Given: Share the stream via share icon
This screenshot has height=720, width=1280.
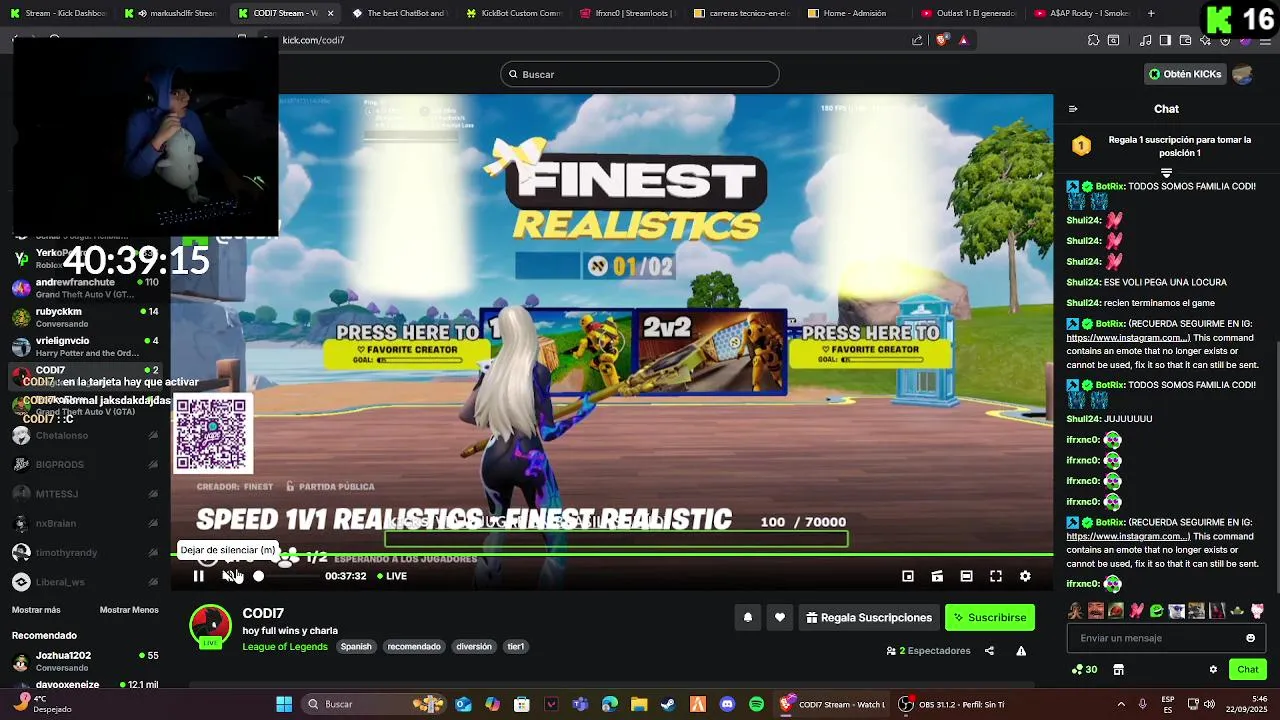Looking at the screenshot, I should 989,651.
